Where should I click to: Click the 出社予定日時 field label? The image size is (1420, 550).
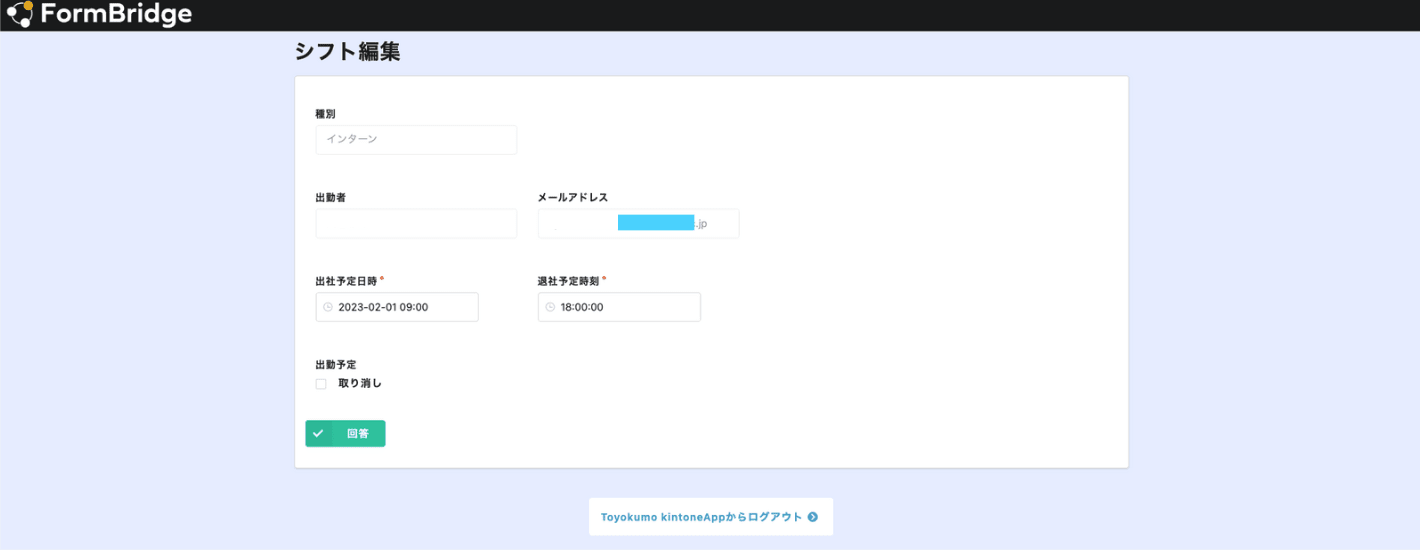point(346,281)
